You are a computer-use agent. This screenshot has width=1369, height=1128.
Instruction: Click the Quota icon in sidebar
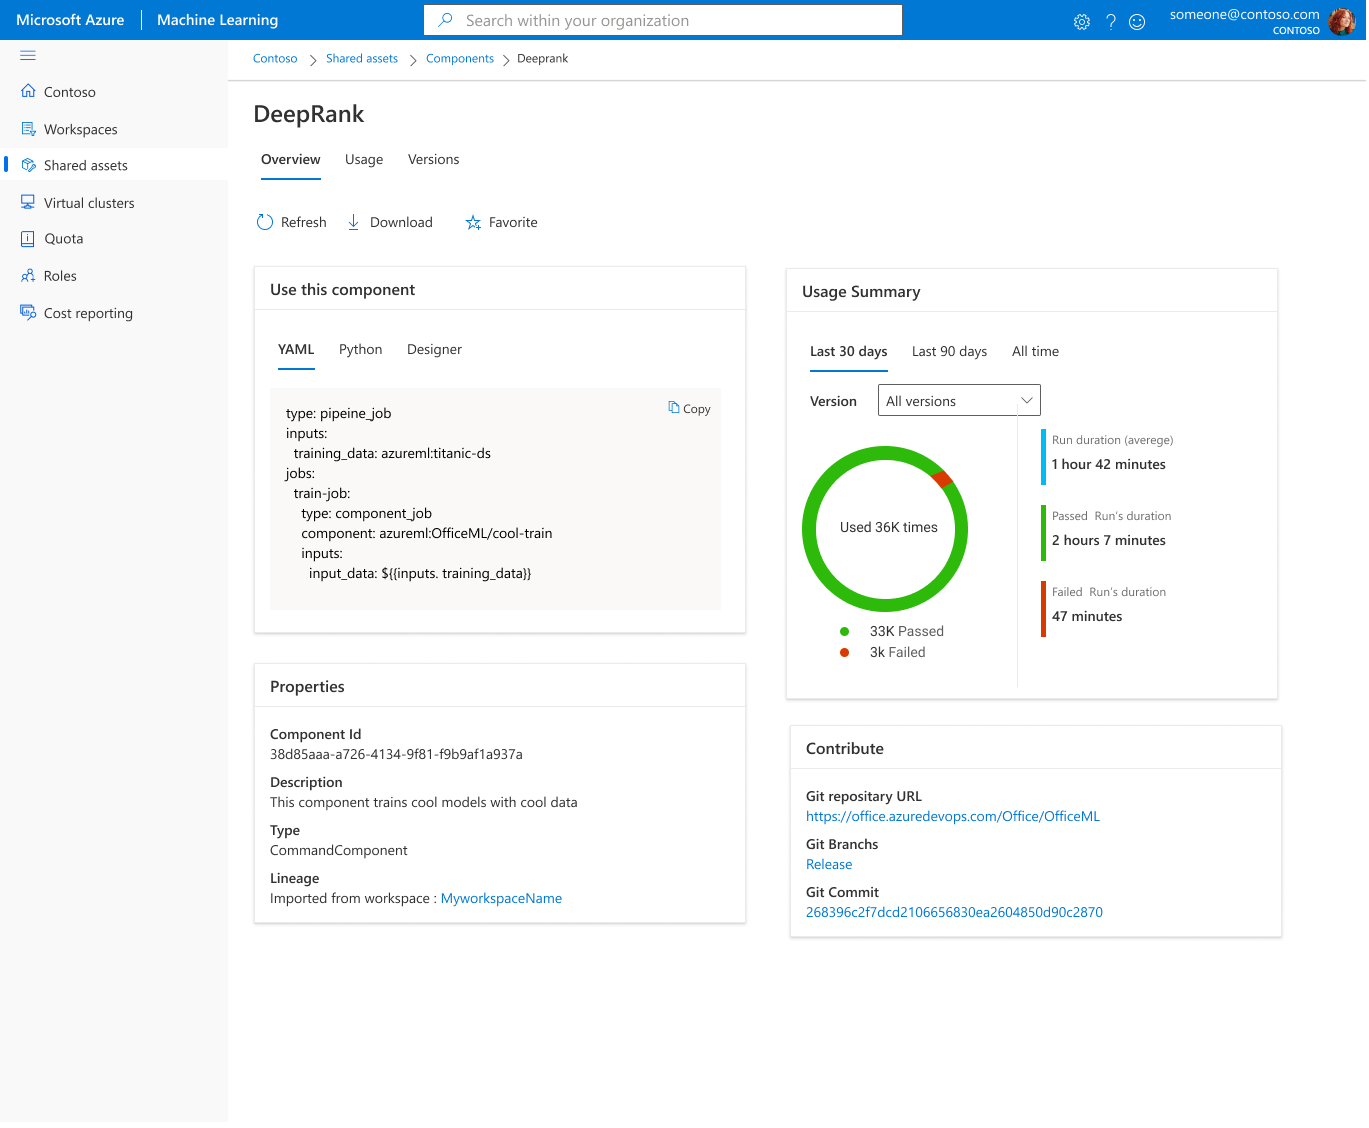(x=28, y=239)
